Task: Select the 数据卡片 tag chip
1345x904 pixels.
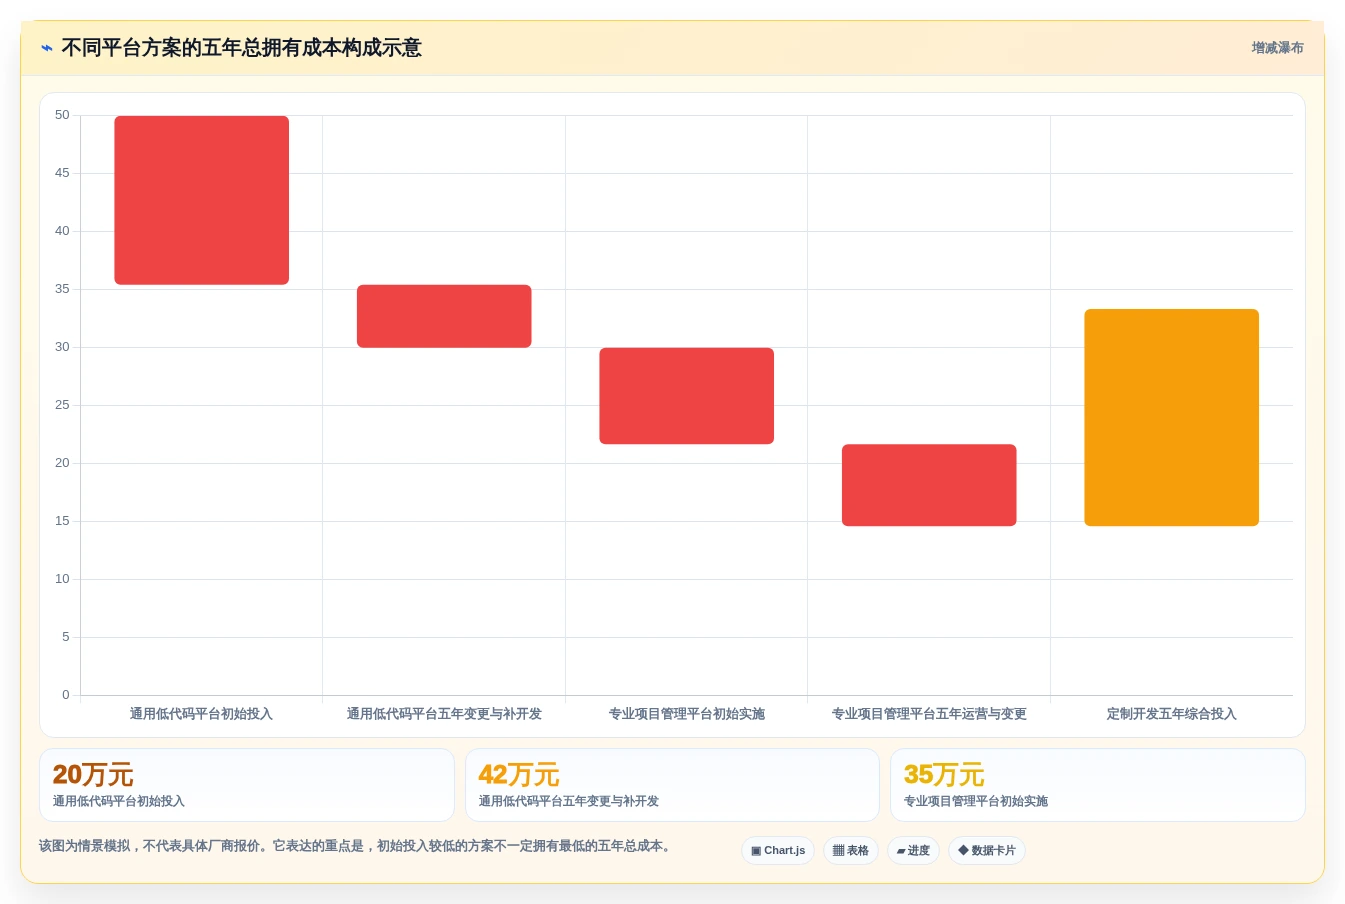Action: 987,851
